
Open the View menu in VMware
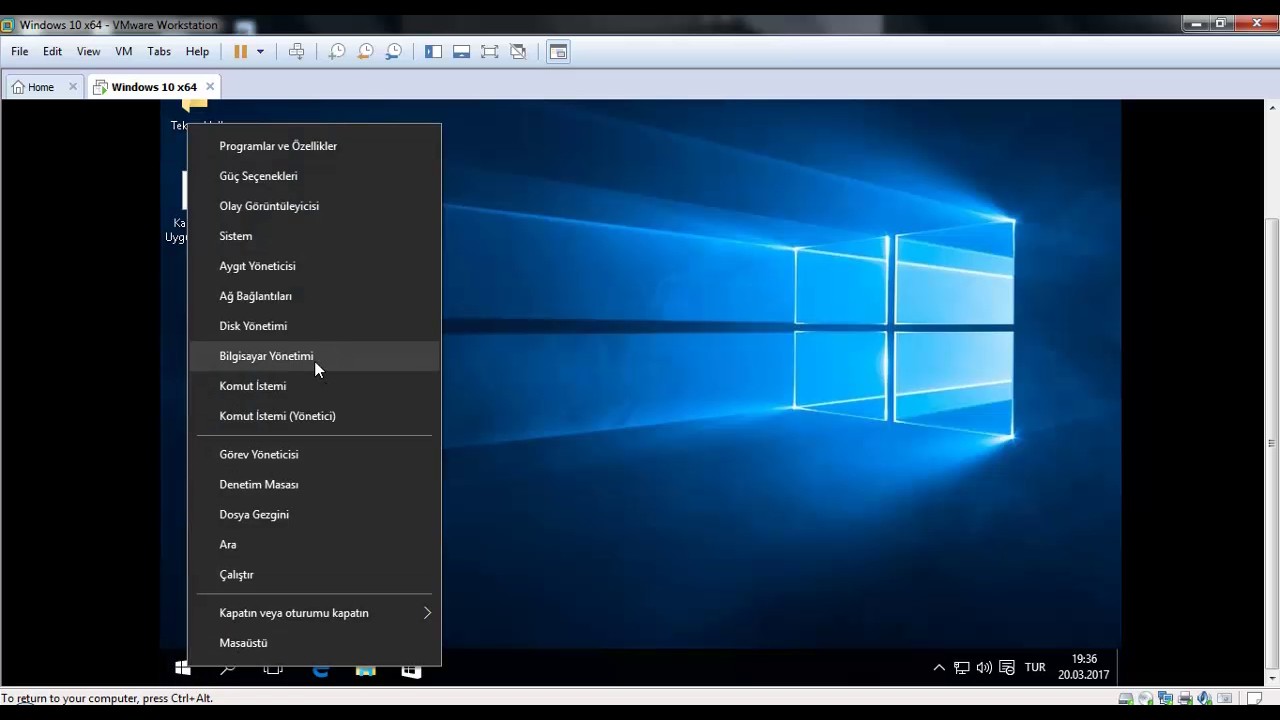click(88, 51)
